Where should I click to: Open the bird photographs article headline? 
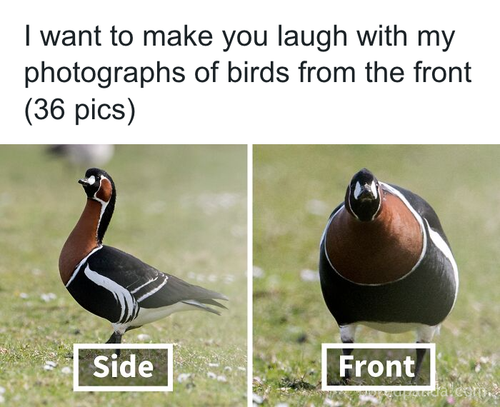click(x=248, y=73)
